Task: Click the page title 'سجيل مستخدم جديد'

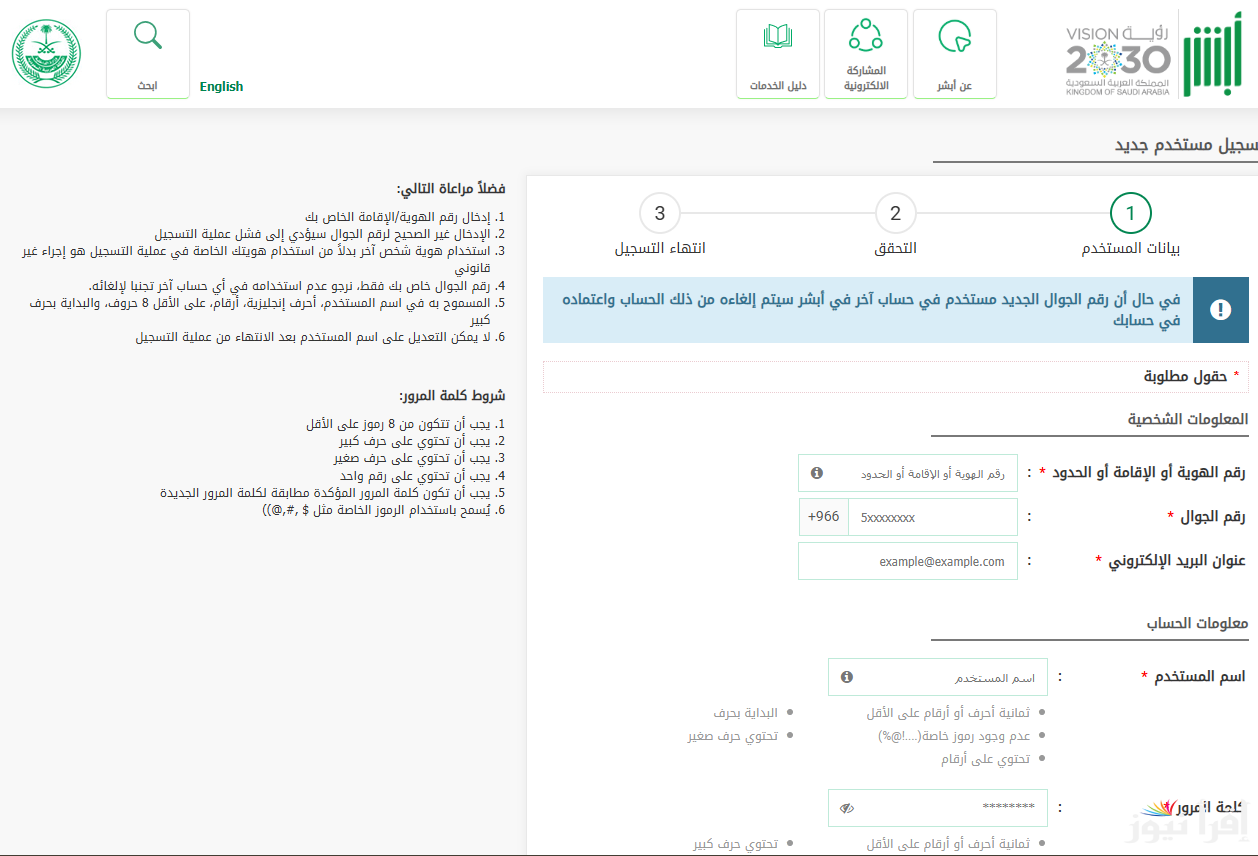Action: (1186, 145)
